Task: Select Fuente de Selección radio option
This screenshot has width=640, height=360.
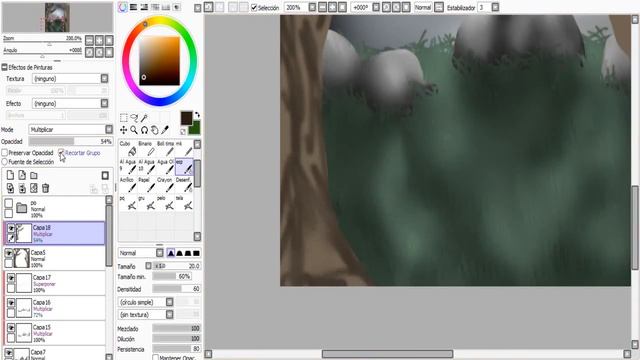Action: (x=4, y=162)
